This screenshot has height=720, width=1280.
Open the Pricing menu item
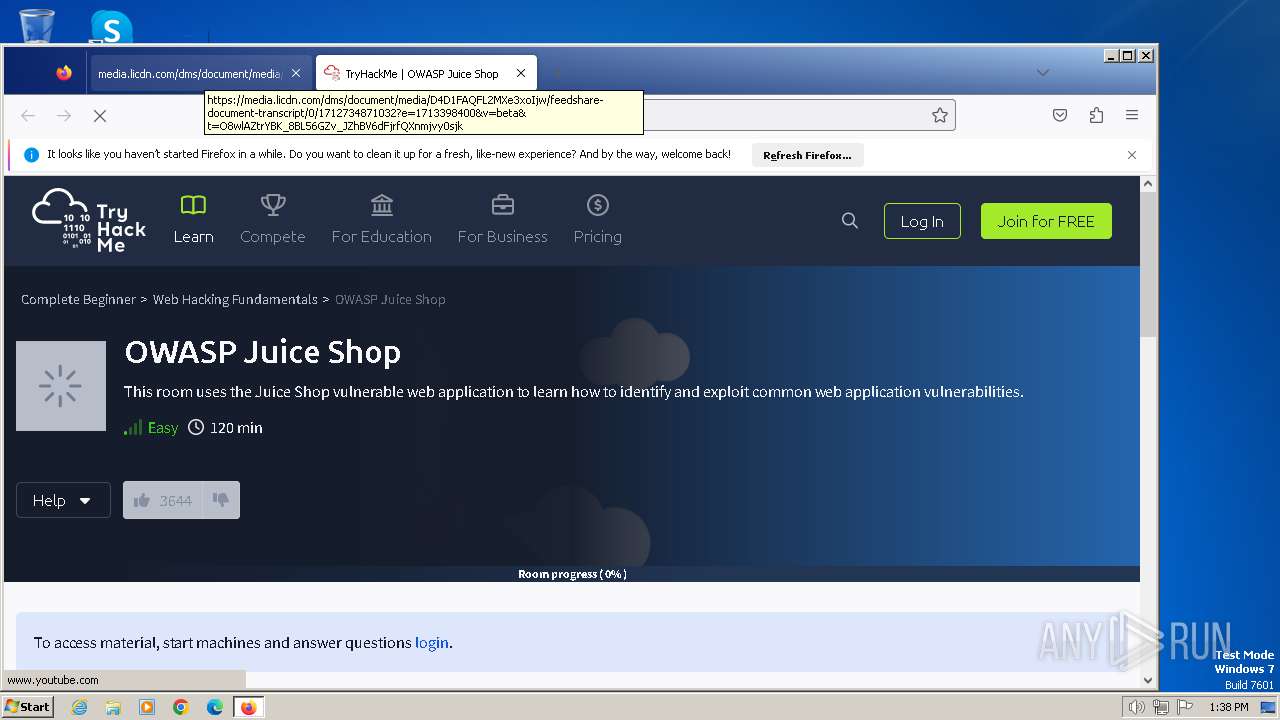pyautogui.click(x=597, y=220)
